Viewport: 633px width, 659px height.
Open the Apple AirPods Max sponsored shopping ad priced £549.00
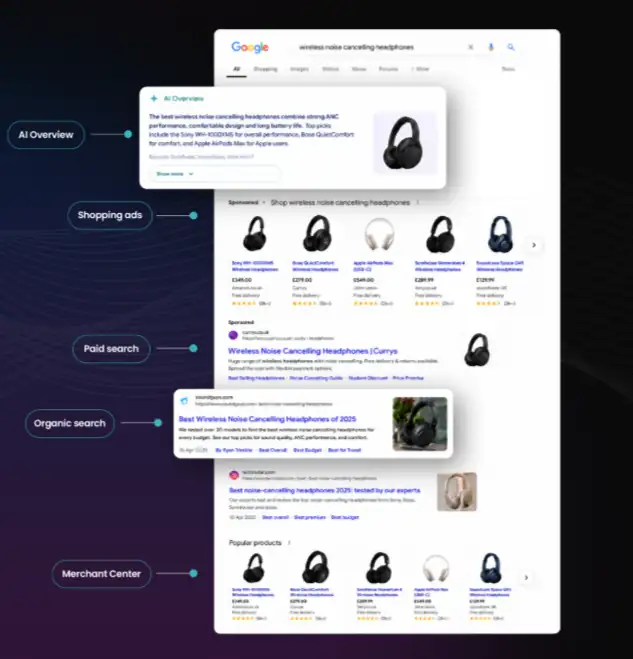pos(377,261)
